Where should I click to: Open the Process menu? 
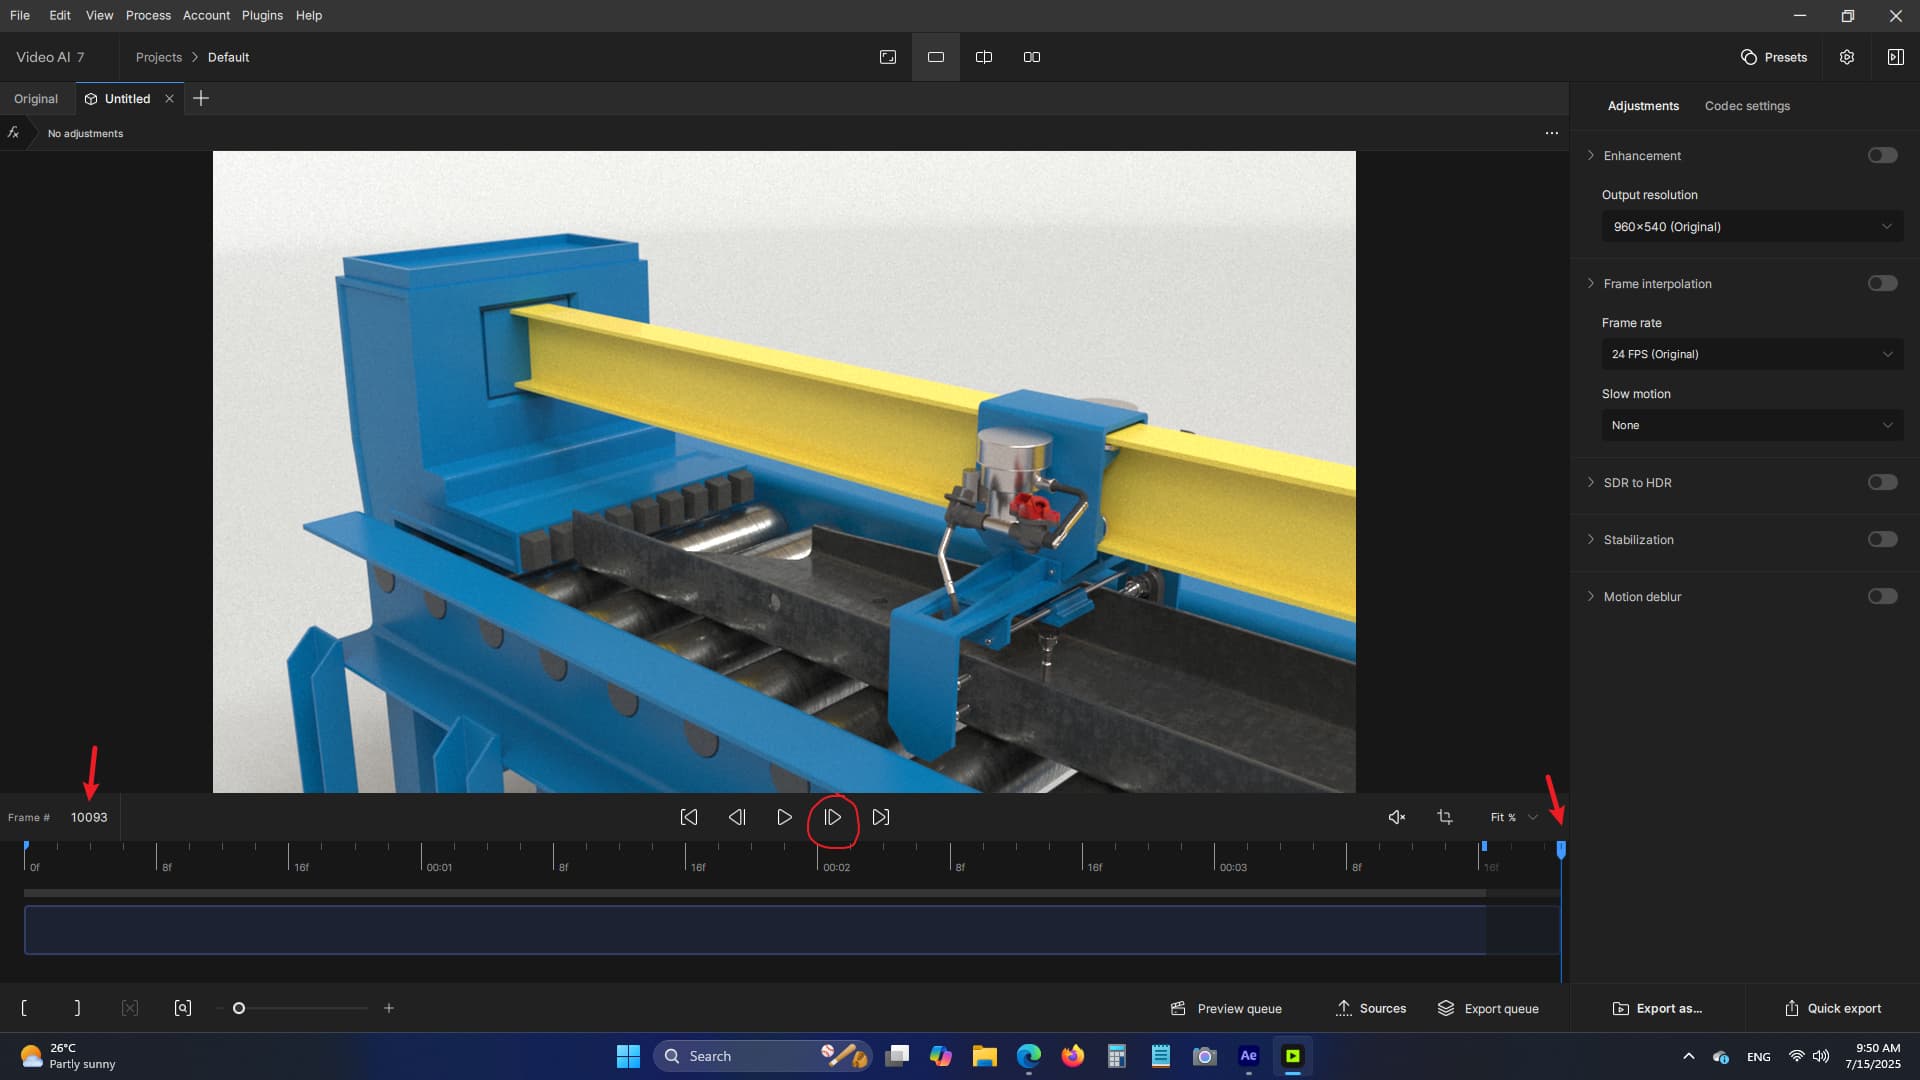coord(148,15)
